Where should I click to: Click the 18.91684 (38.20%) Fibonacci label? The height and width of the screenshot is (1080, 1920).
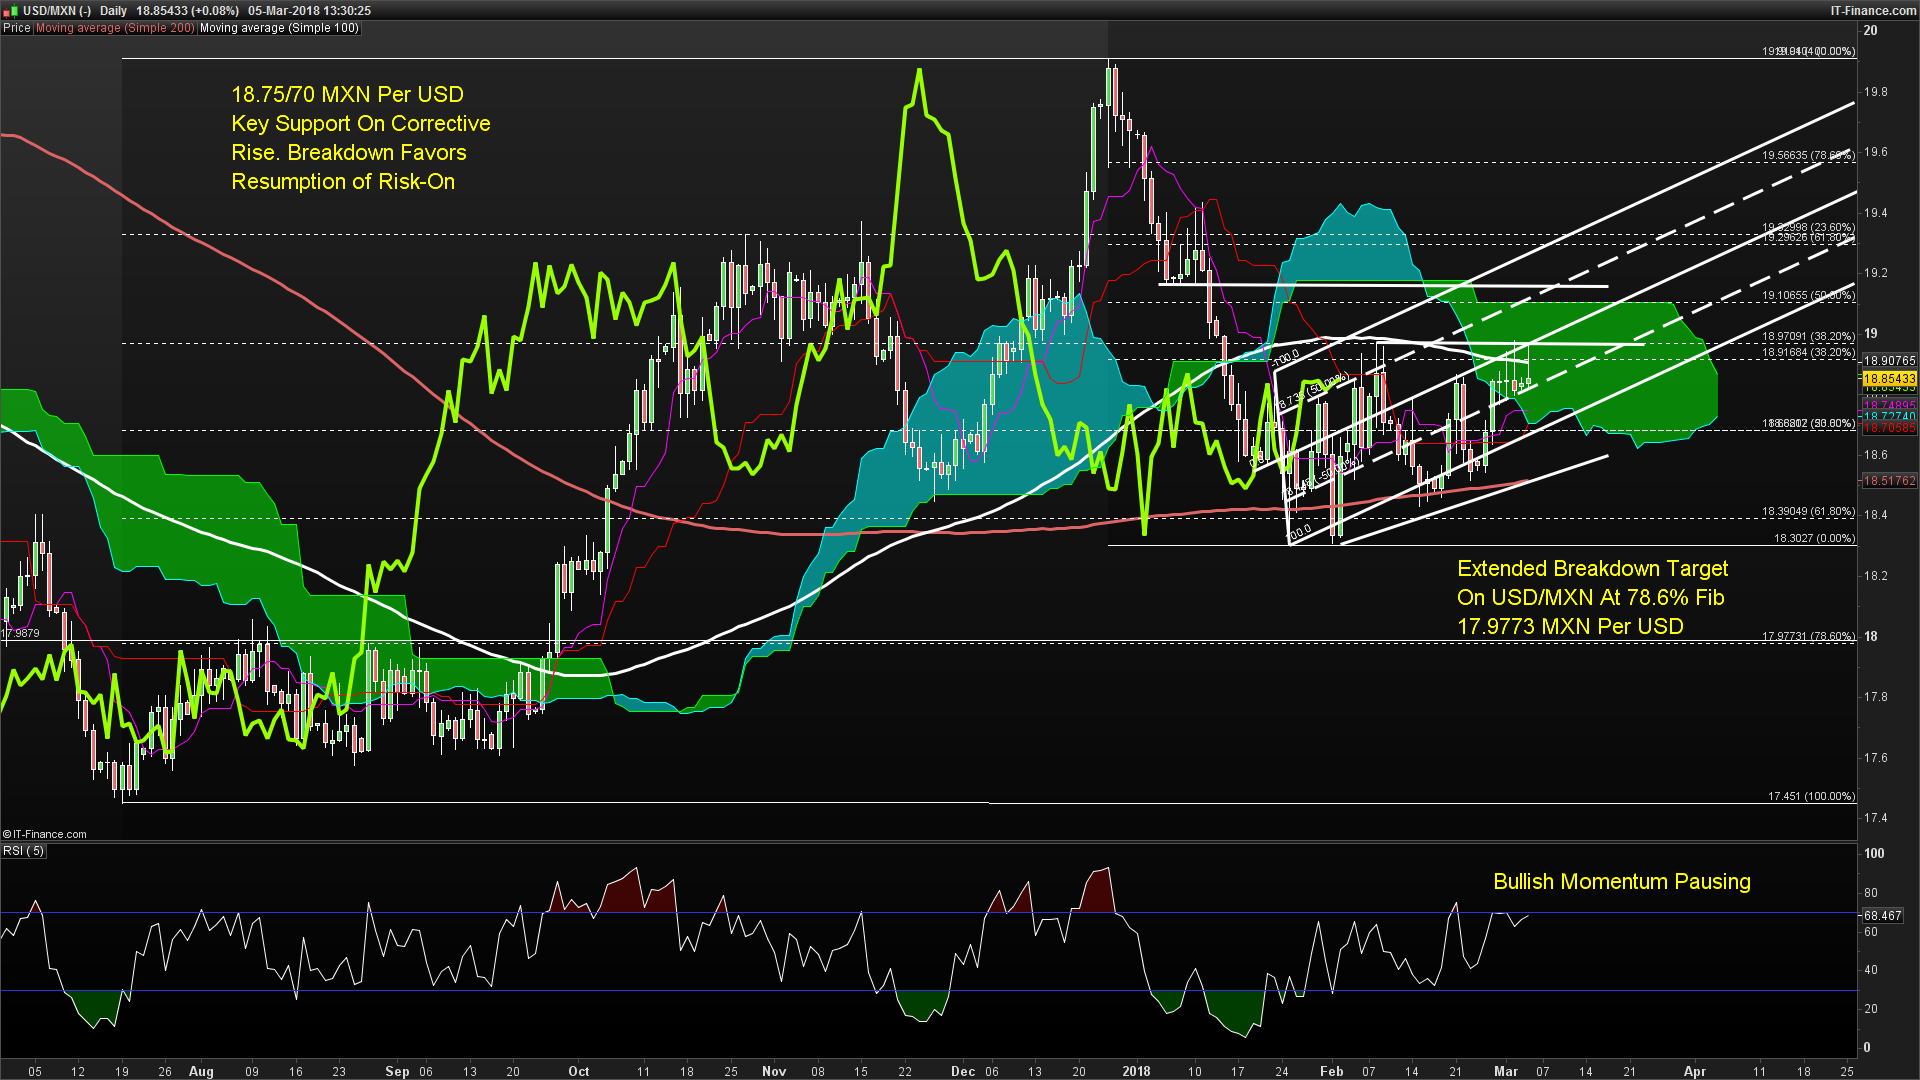[x=1808, y=352]
